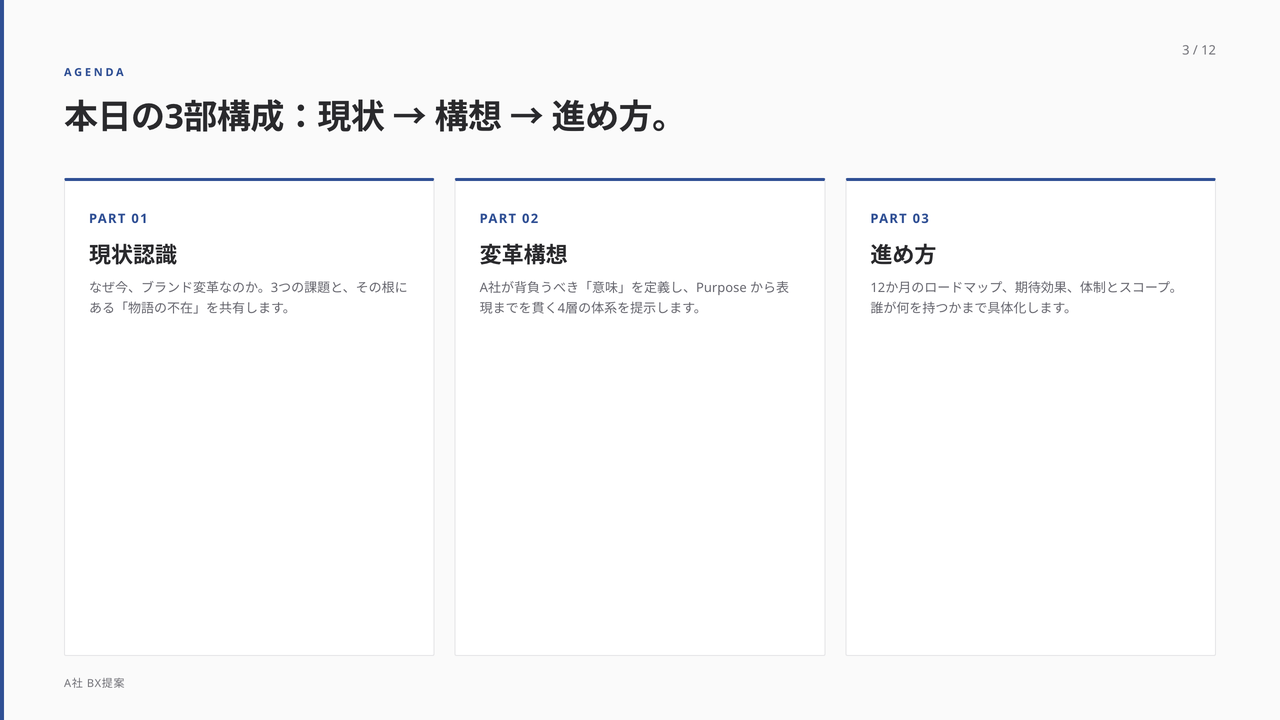This screenshot has height=720, width=1280.
Task: Click the AGENDA section label
Action: click(94, 72)
